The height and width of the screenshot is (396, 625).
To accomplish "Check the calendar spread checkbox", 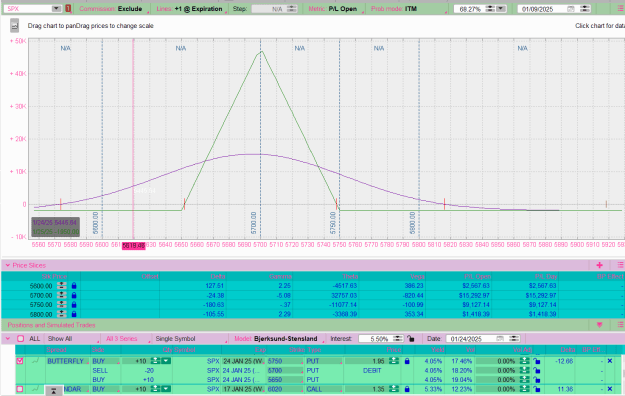I will (20, 389).
